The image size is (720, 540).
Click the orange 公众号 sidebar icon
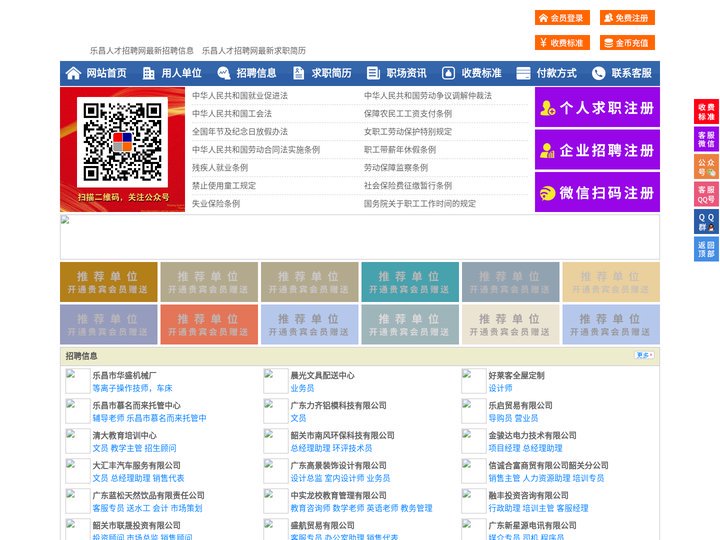tap(706, 167)
